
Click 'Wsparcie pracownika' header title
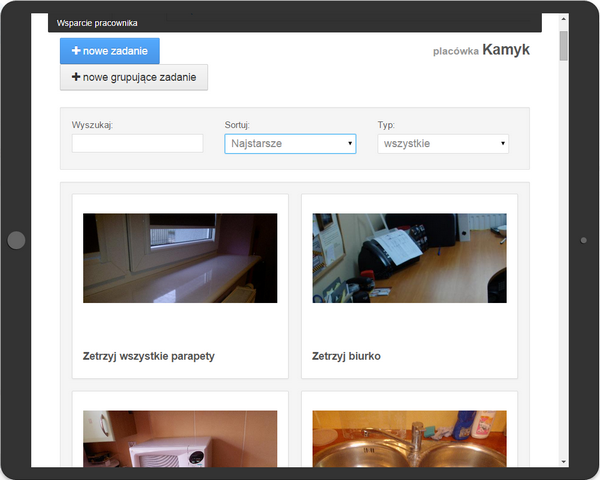click(x=97, y=23)
